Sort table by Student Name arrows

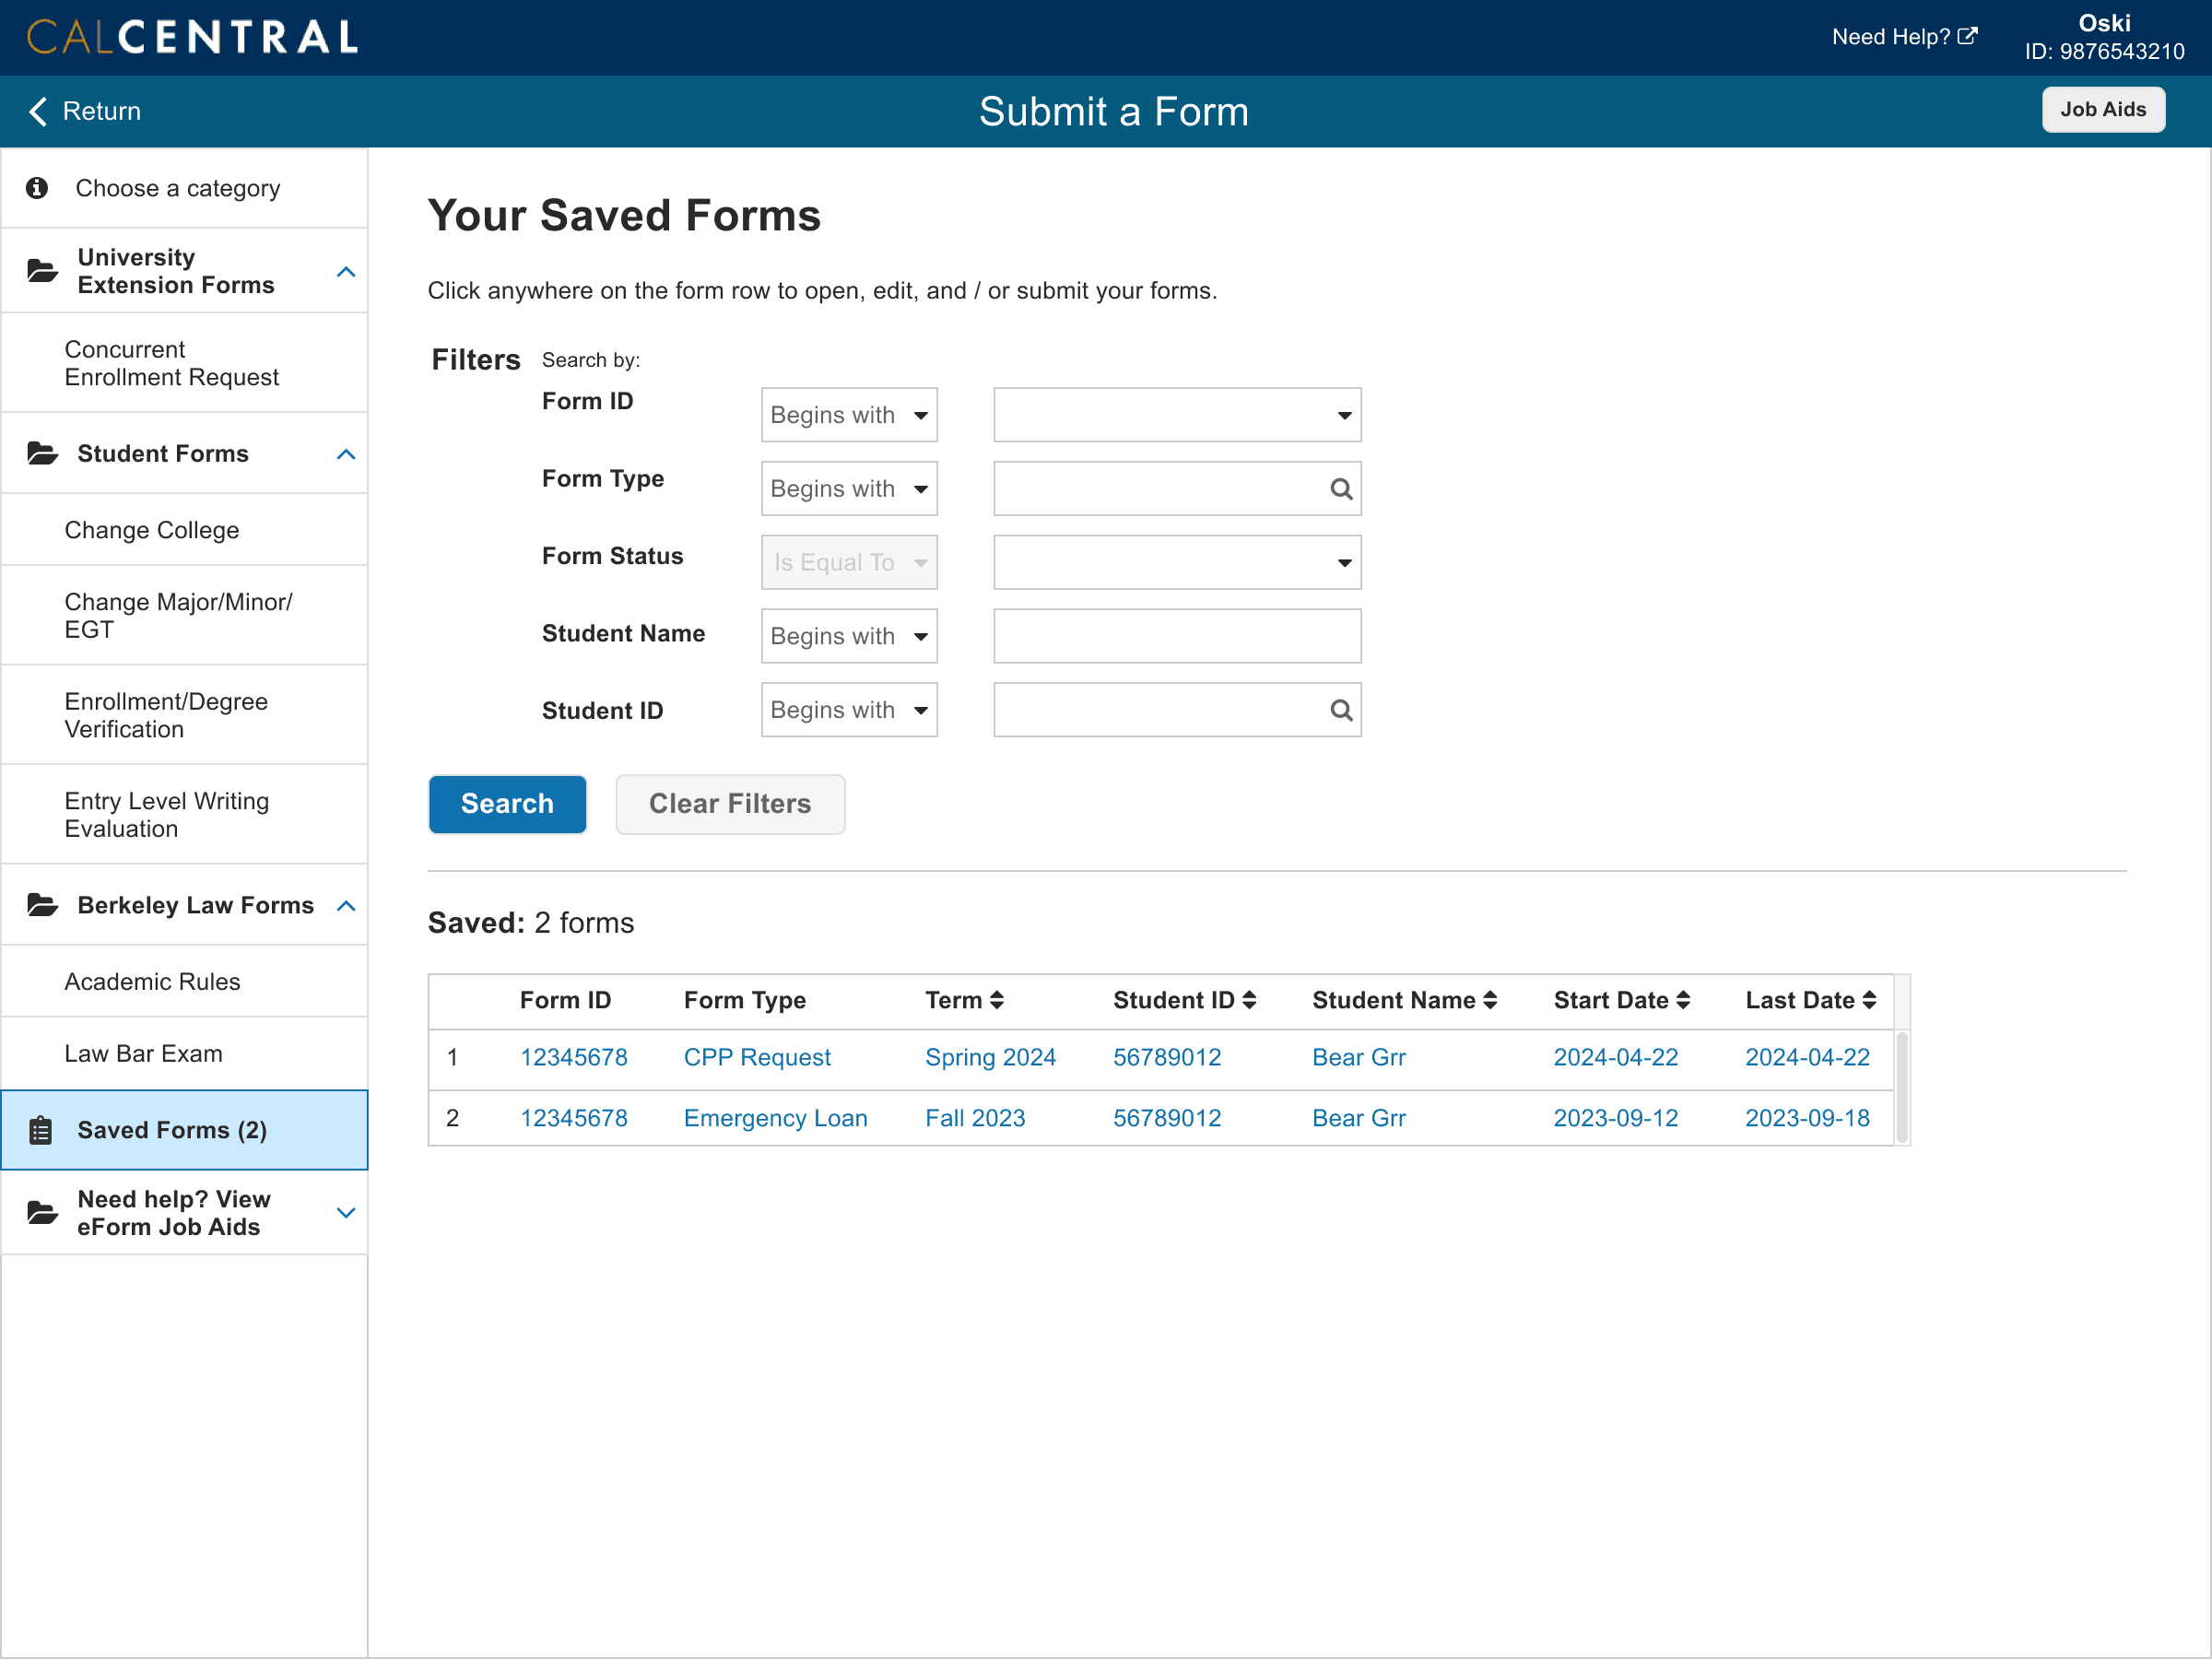coord(1490,1000)
